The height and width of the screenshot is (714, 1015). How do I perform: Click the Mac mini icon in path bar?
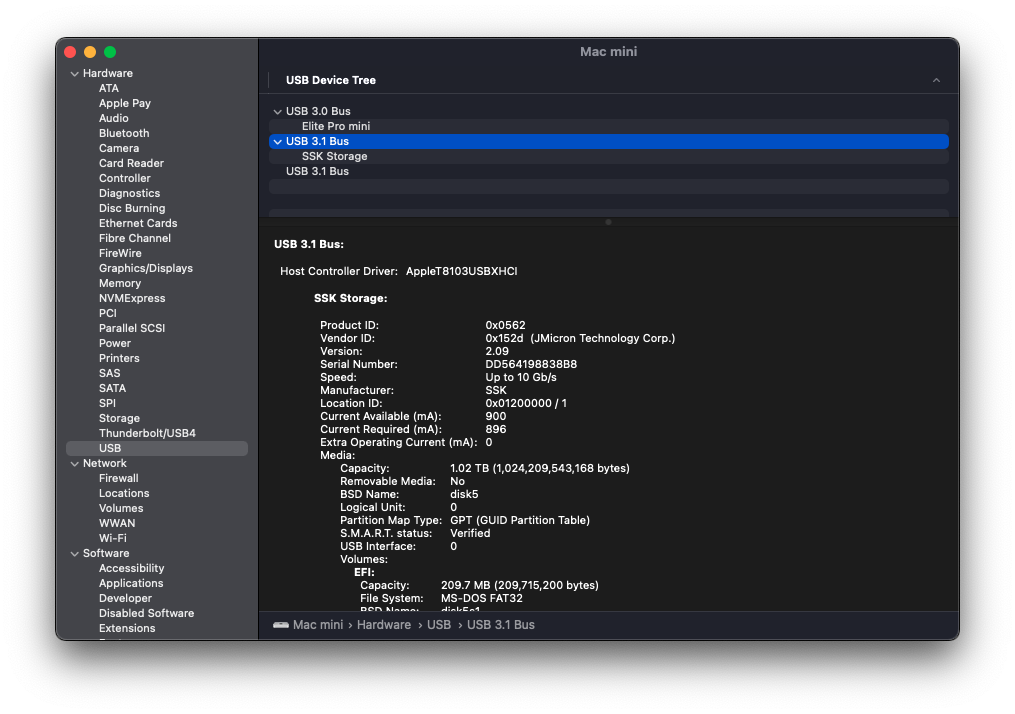(281, 625)
